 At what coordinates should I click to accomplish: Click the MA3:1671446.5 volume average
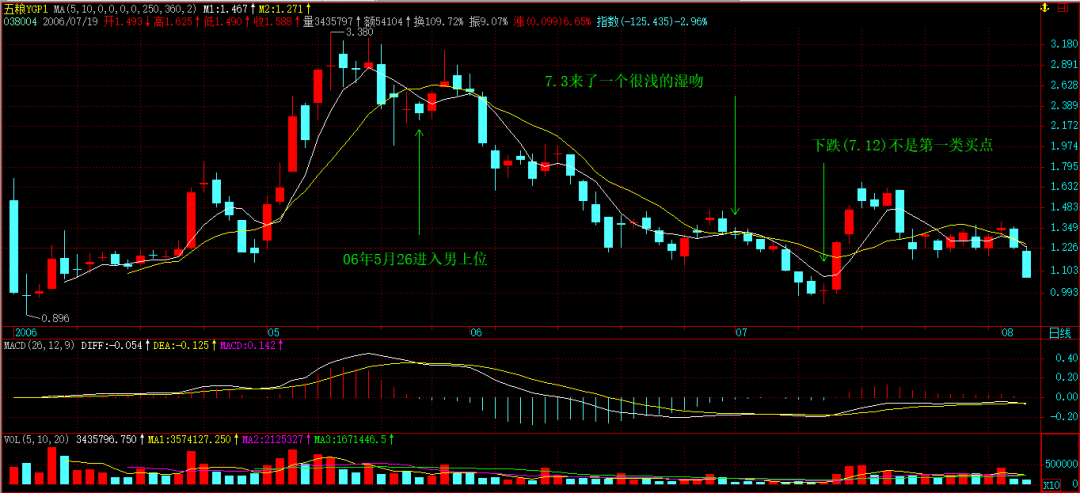[351, 439]
